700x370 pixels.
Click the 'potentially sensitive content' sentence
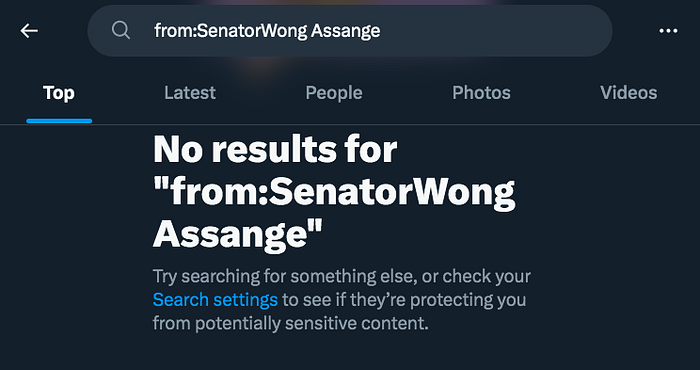(x=290, y=323)
